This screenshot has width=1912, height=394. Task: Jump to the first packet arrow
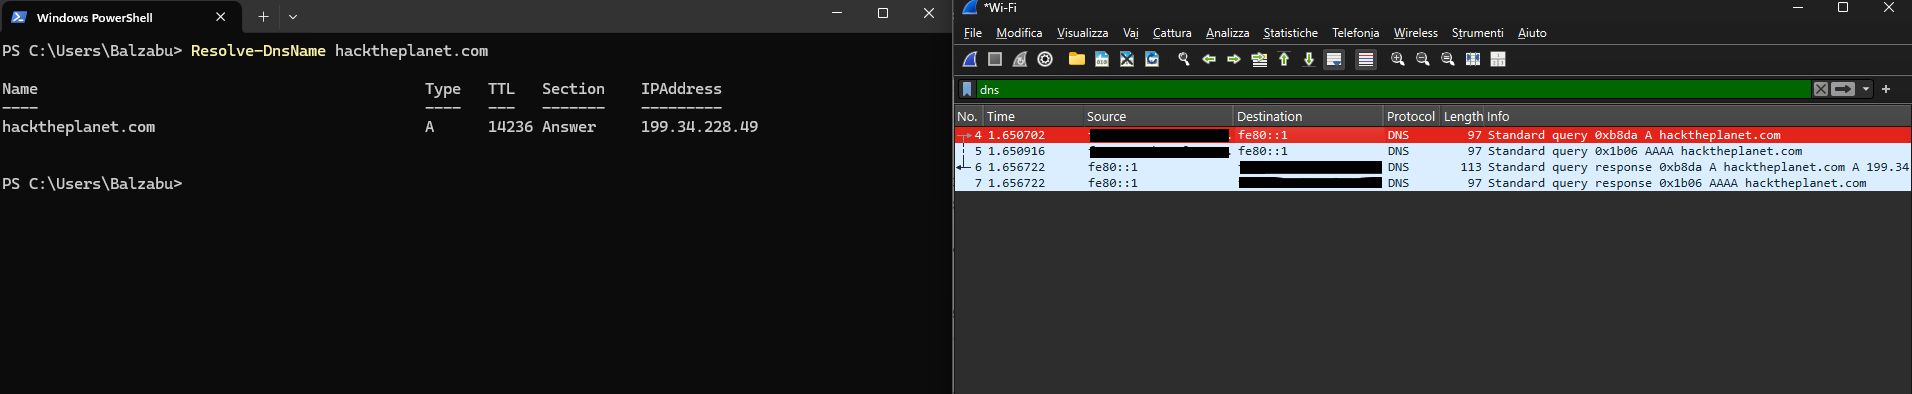click(1284, 59)
